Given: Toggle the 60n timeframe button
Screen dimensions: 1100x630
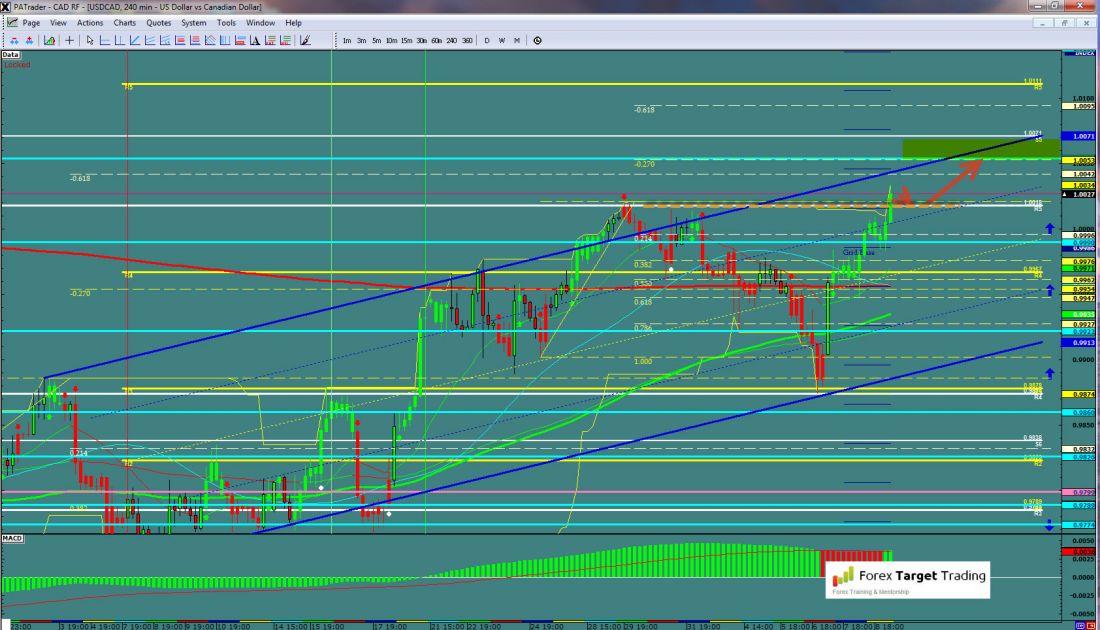Looking at the screenshot, I should (x=437, y=41).
